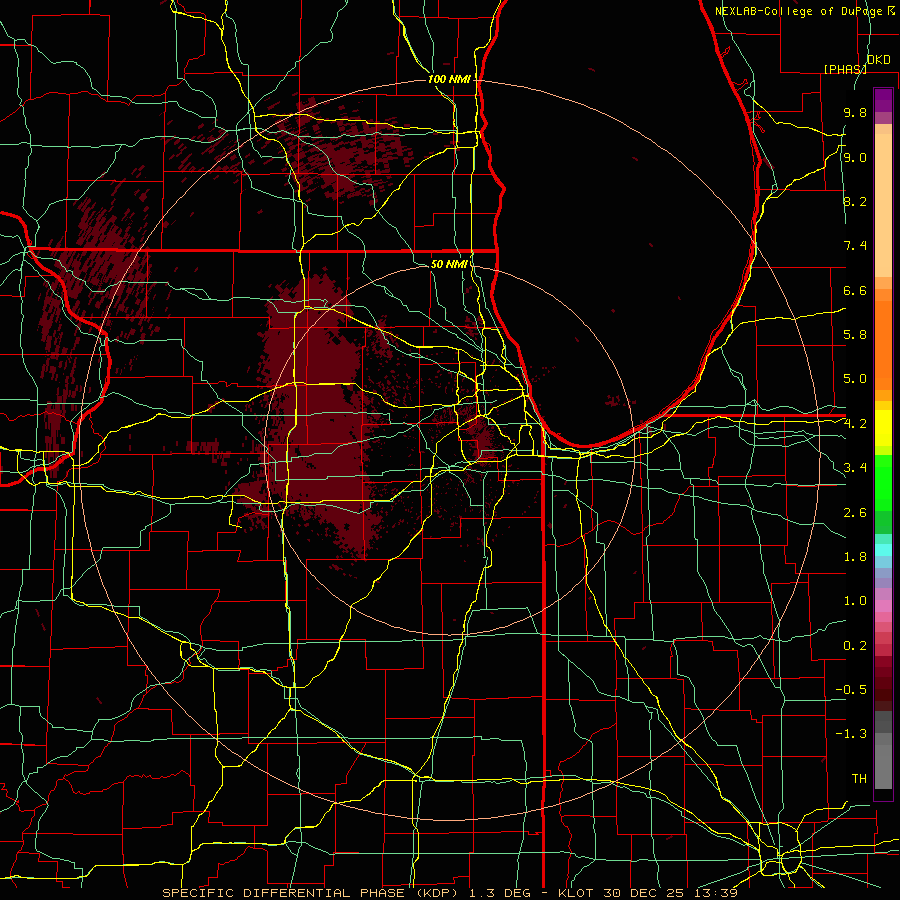
Task: Click the 9.0 value on the color scale
Action: 855,157
